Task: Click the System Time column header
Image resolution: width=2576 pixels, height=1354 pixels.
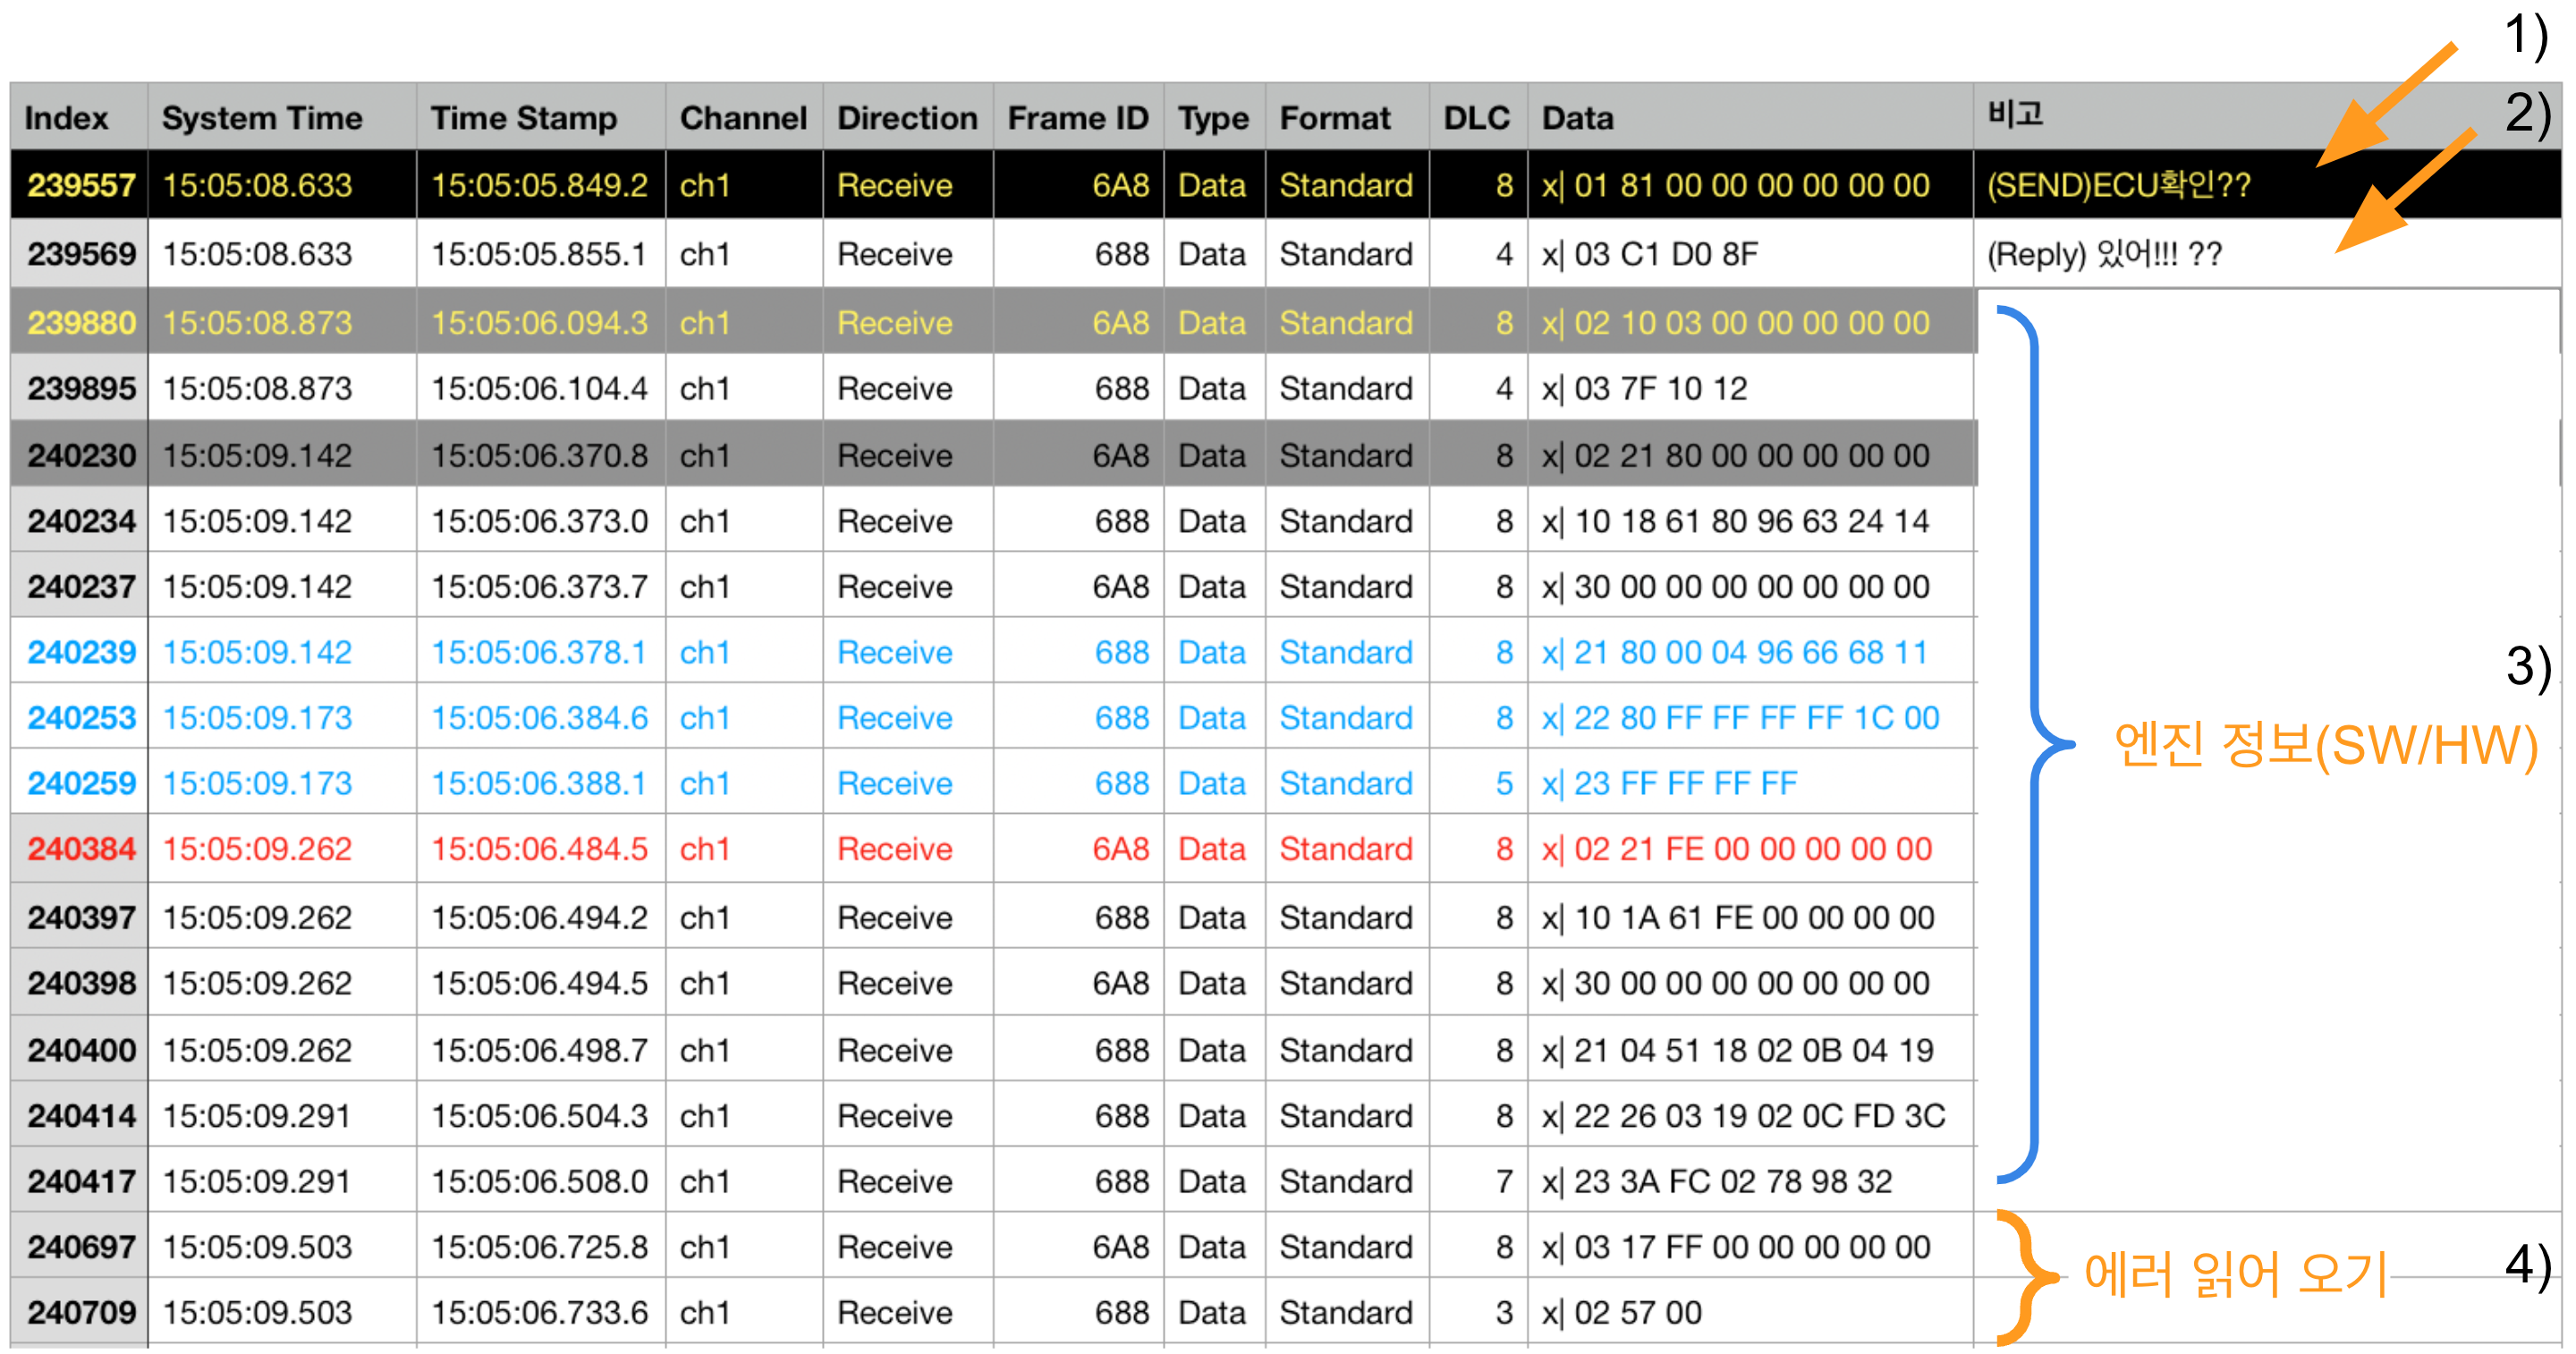Action: pyautogui.click(x=262, y=118)
